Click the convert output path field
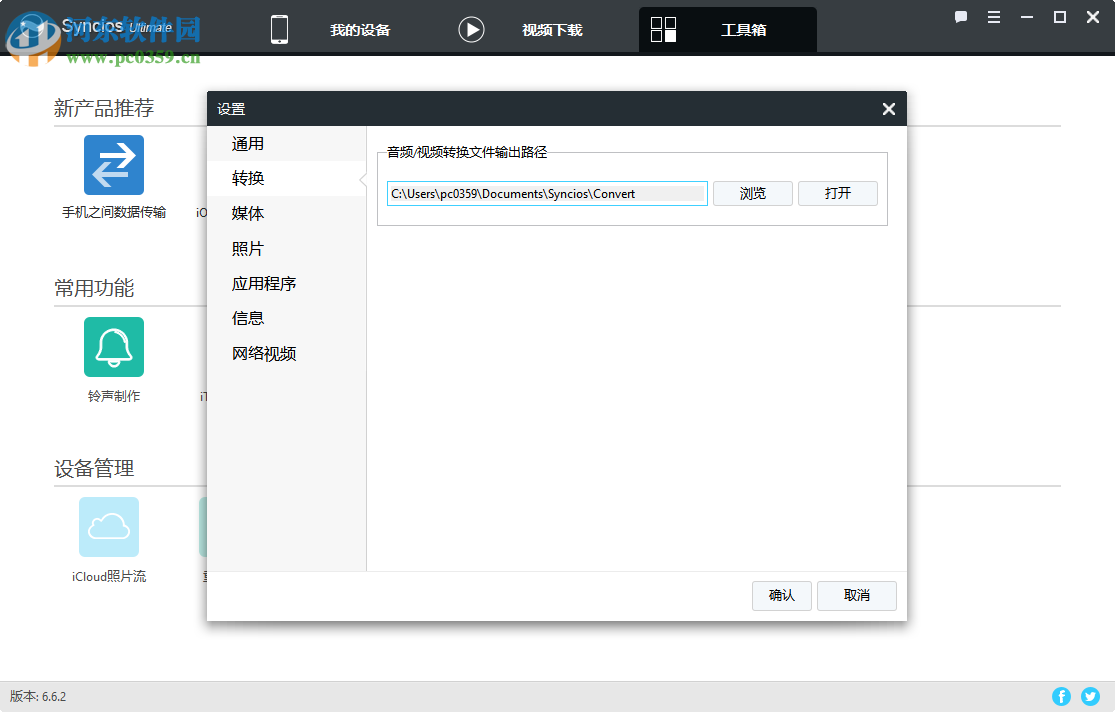This screenshot has width=1115, height=712. pos(546,193)
